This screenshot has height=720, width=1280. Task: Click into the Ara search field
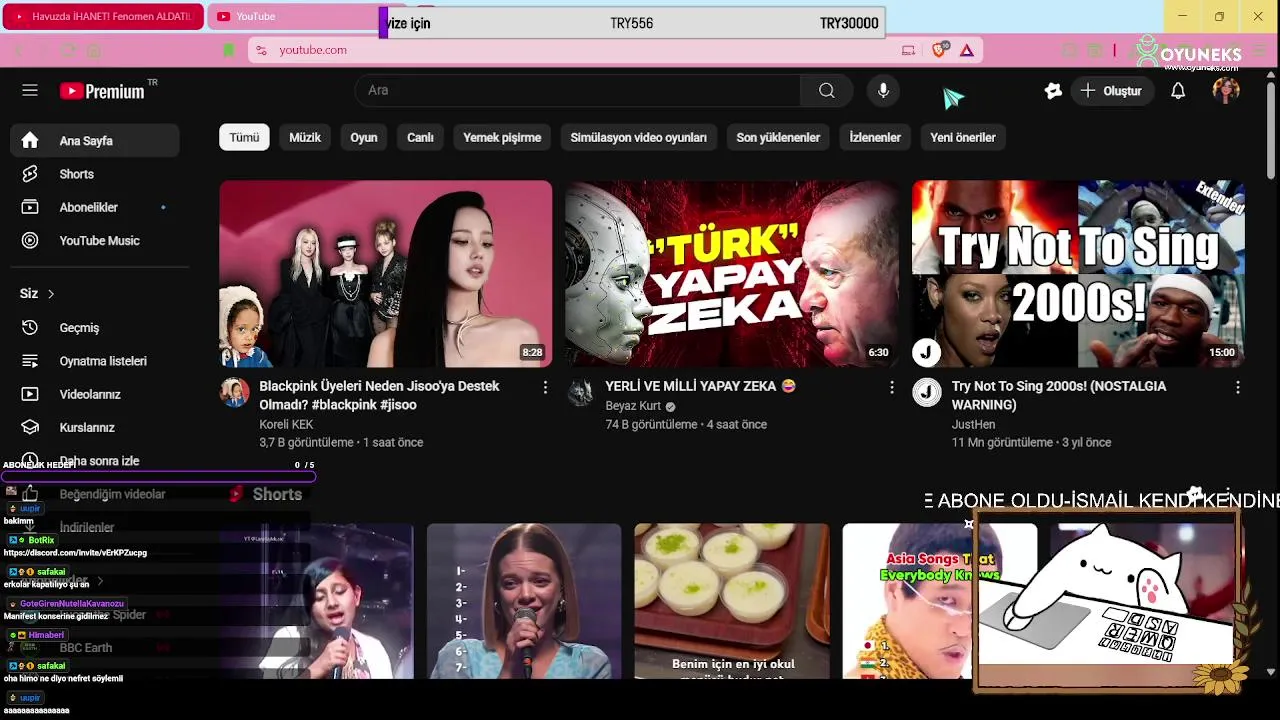pyautogui.click(x=578, y=91)
